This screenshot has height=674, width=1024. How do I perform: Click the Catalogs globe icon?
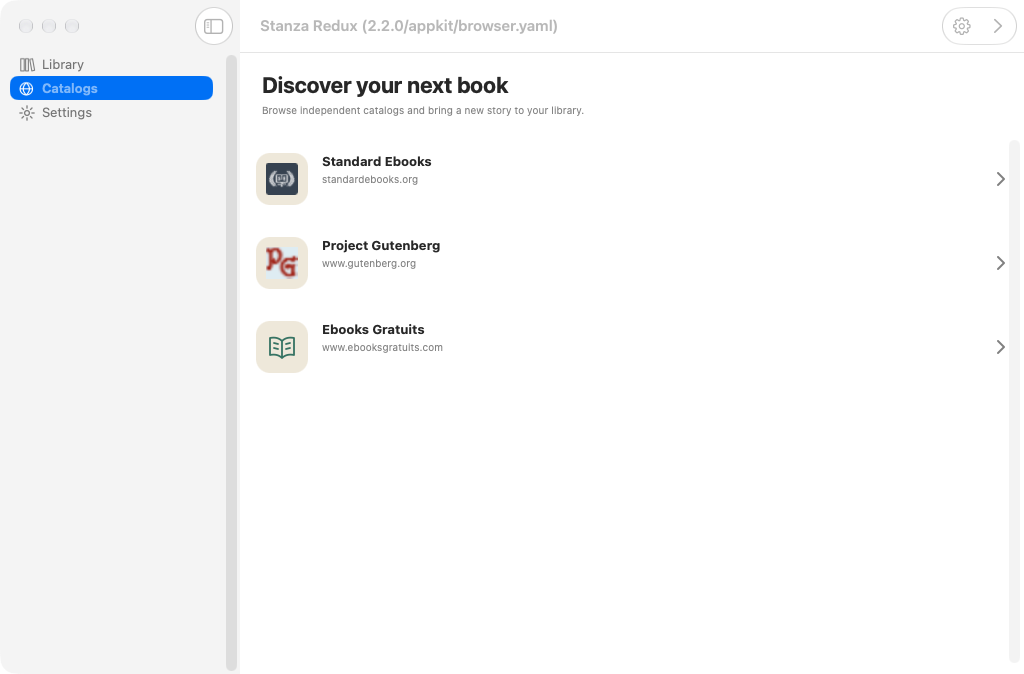coord(27,88)
